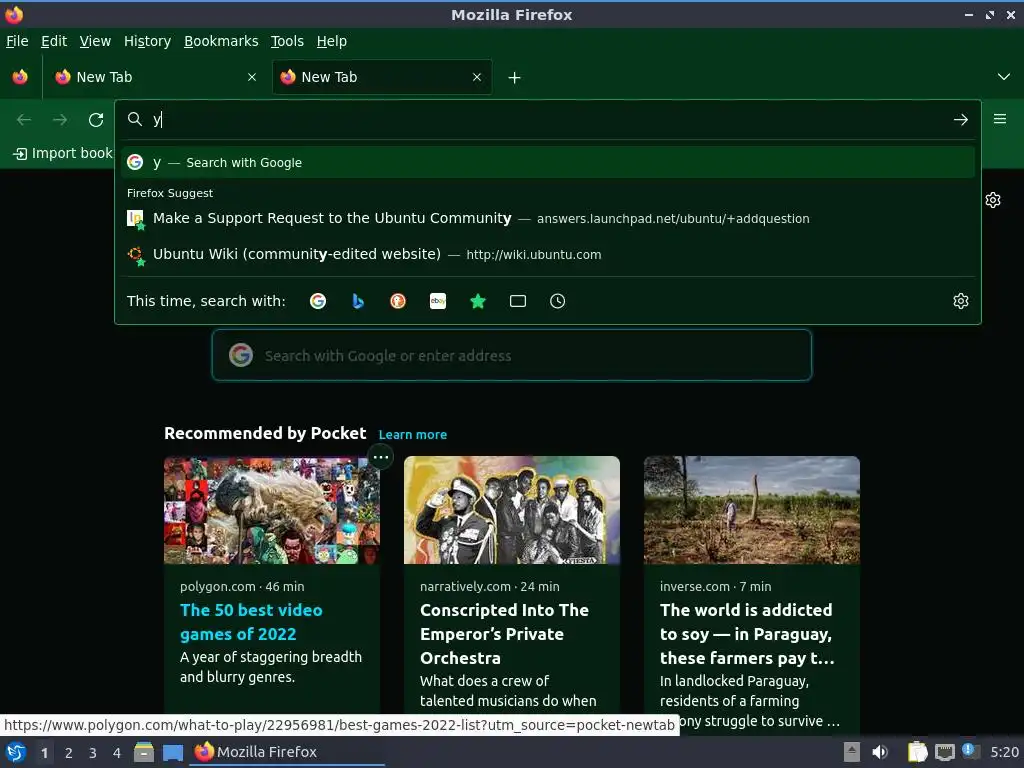Click the network monitor tray icon
The width and height of the screenshot is (1024, 768).
945,752
